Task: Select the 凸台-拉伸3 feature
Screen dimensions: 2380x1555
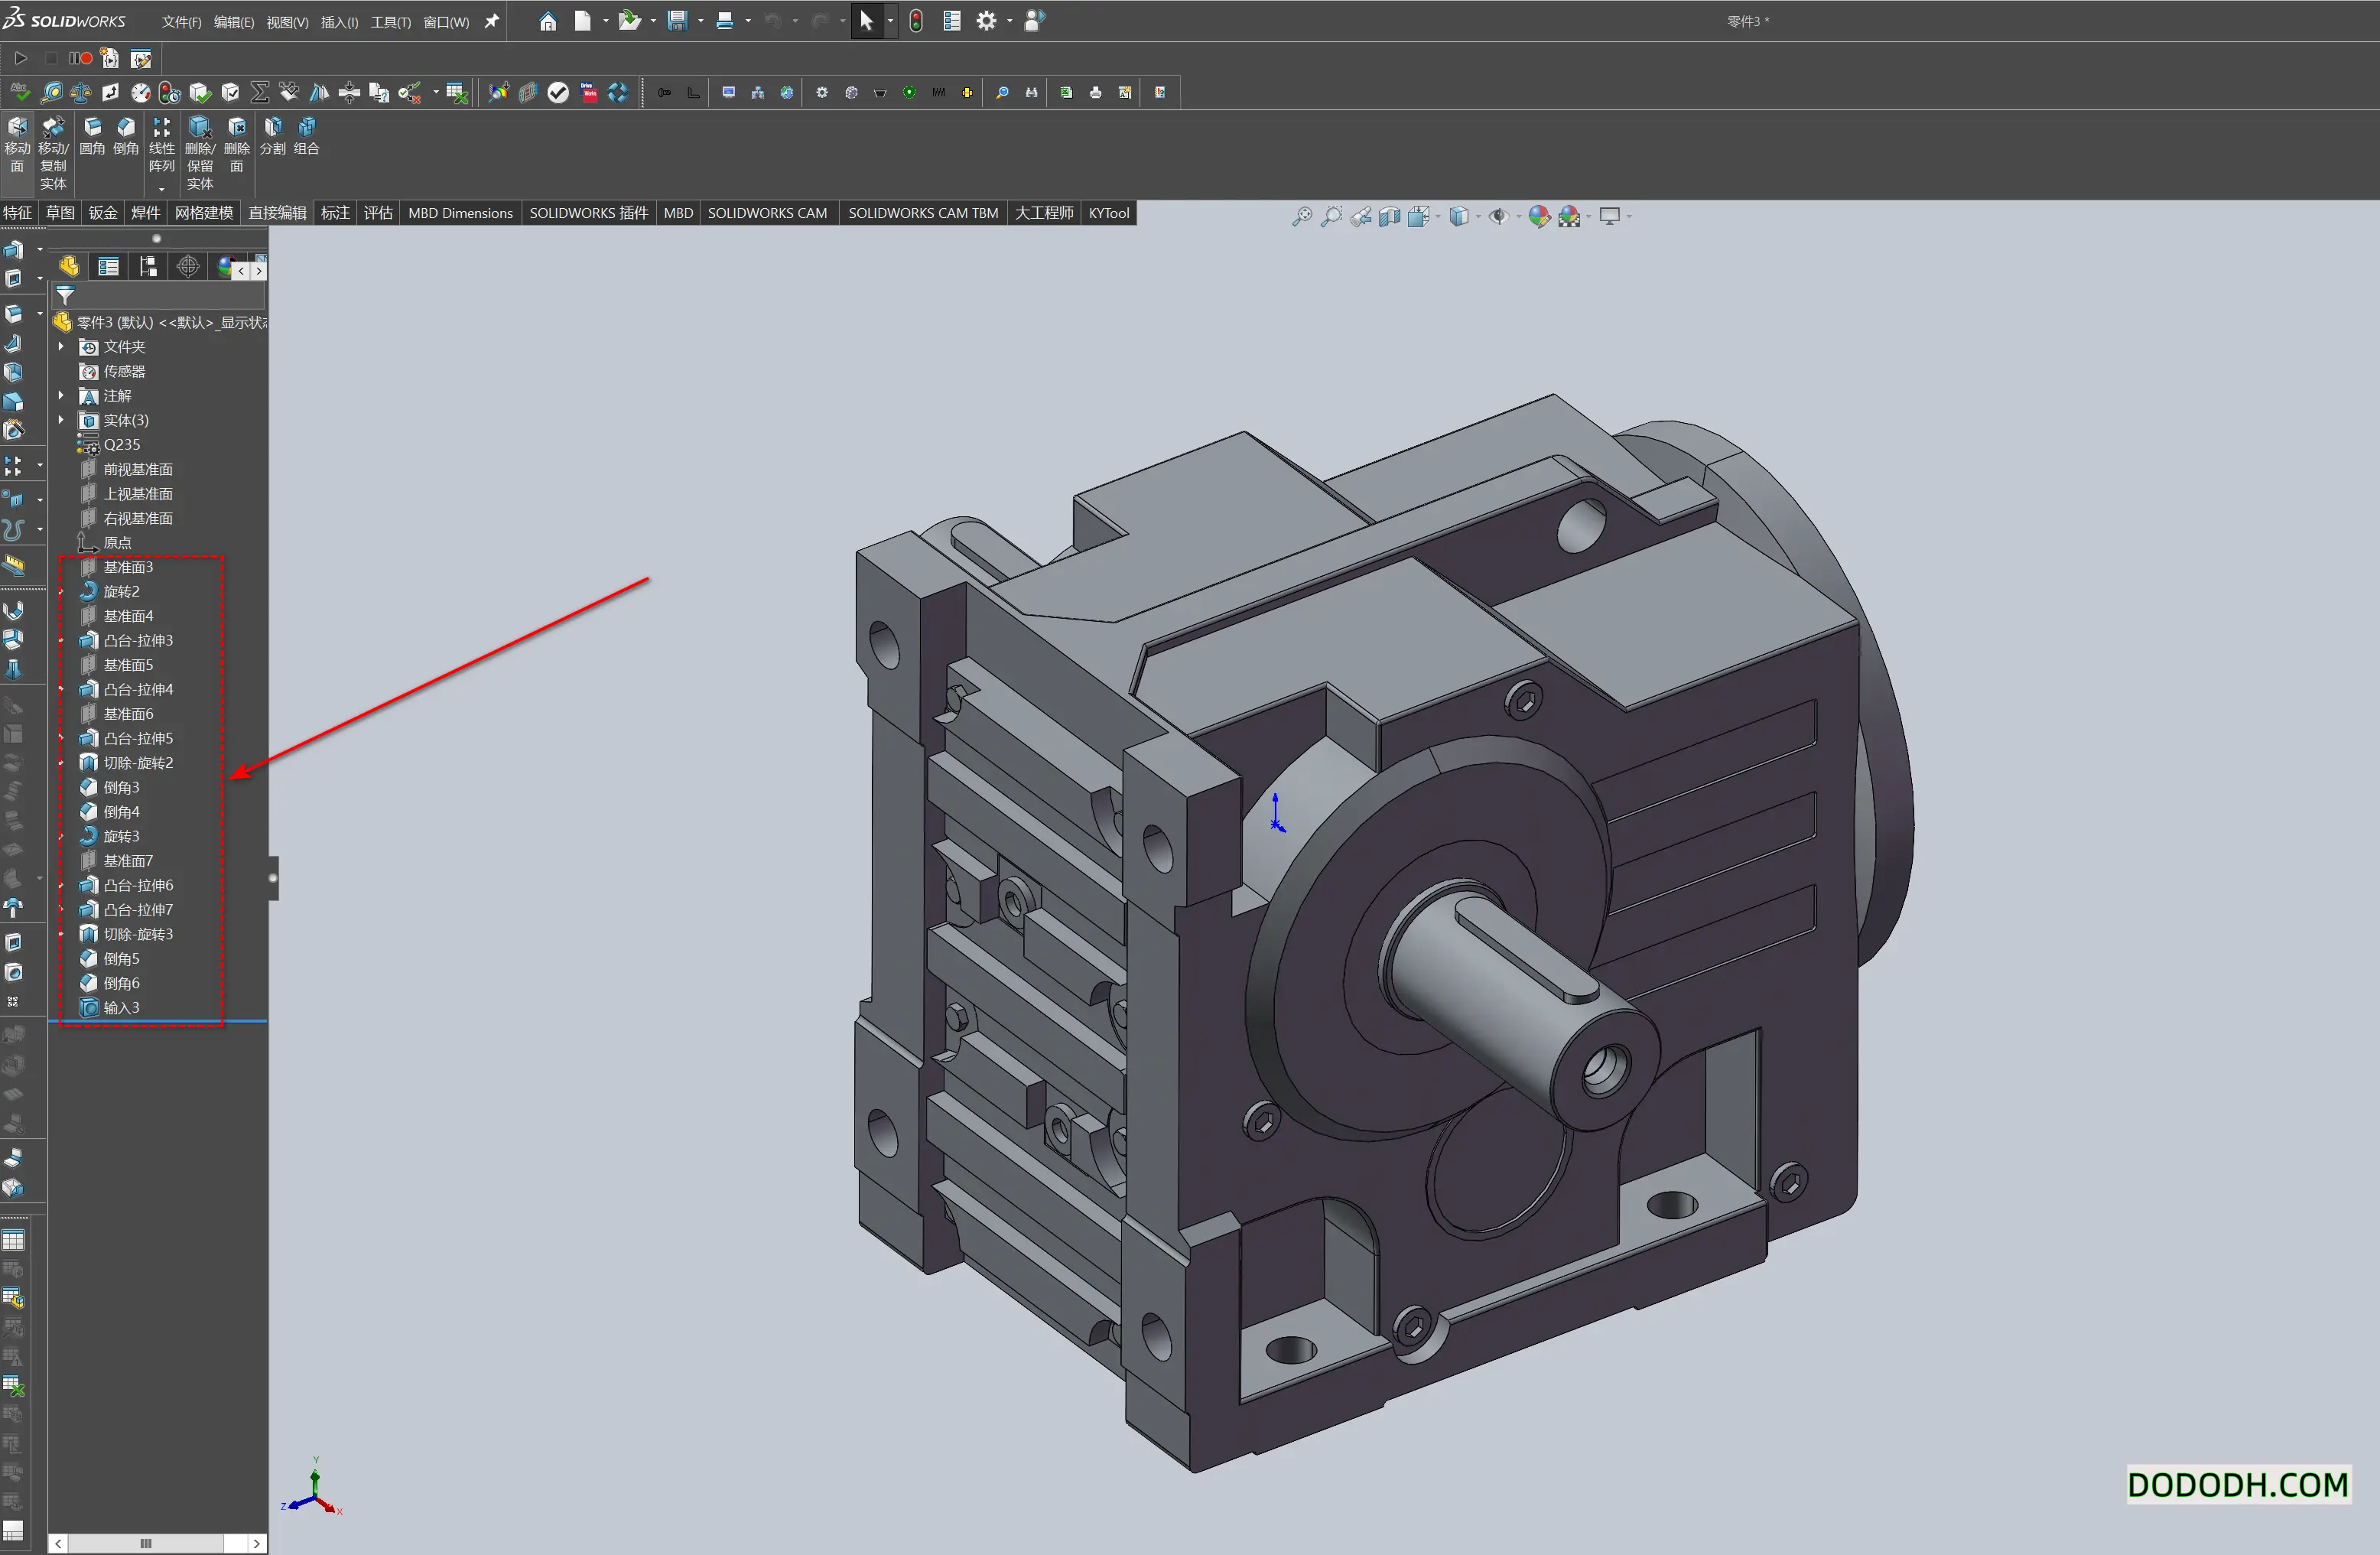Action: click(x=139, y=640)
